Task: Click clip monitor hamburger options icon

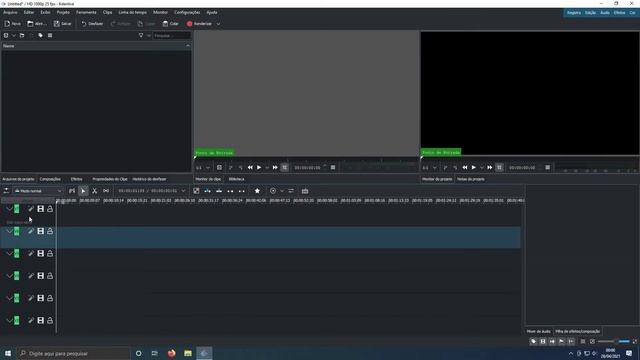Action: 333,167
